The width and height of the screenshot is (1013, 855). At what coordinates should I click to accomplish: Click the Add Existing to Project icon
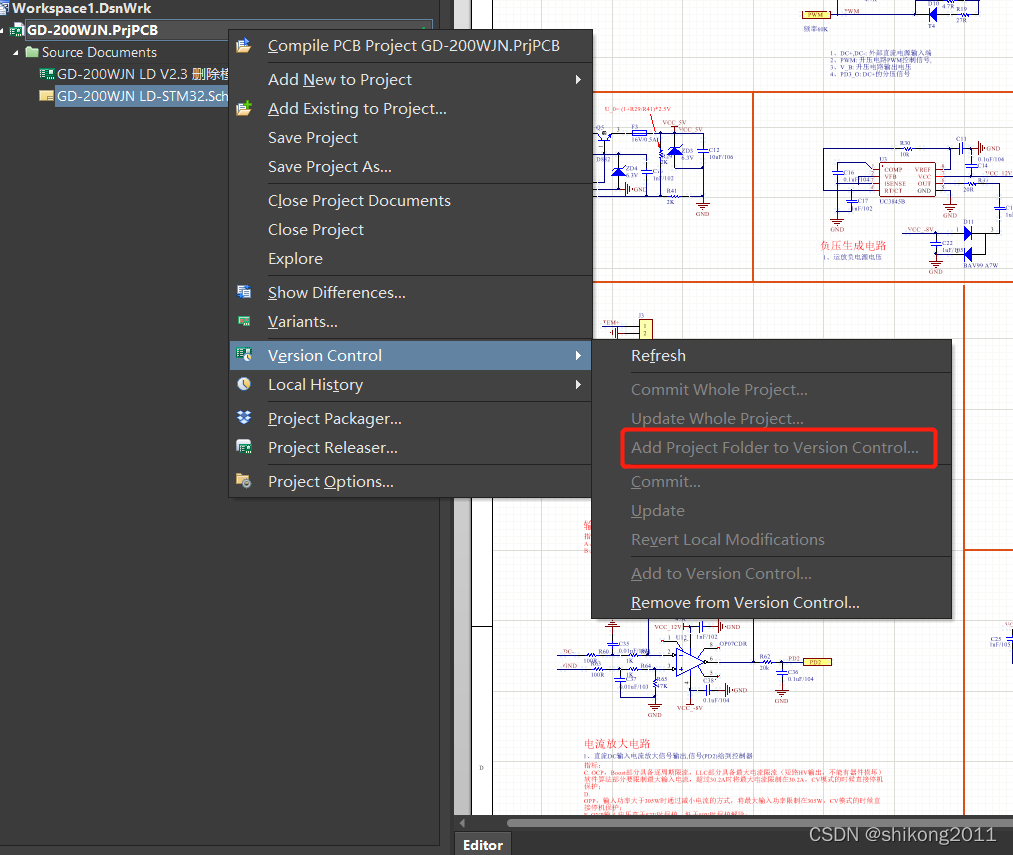pyautogui.click(x=243, y=109)
